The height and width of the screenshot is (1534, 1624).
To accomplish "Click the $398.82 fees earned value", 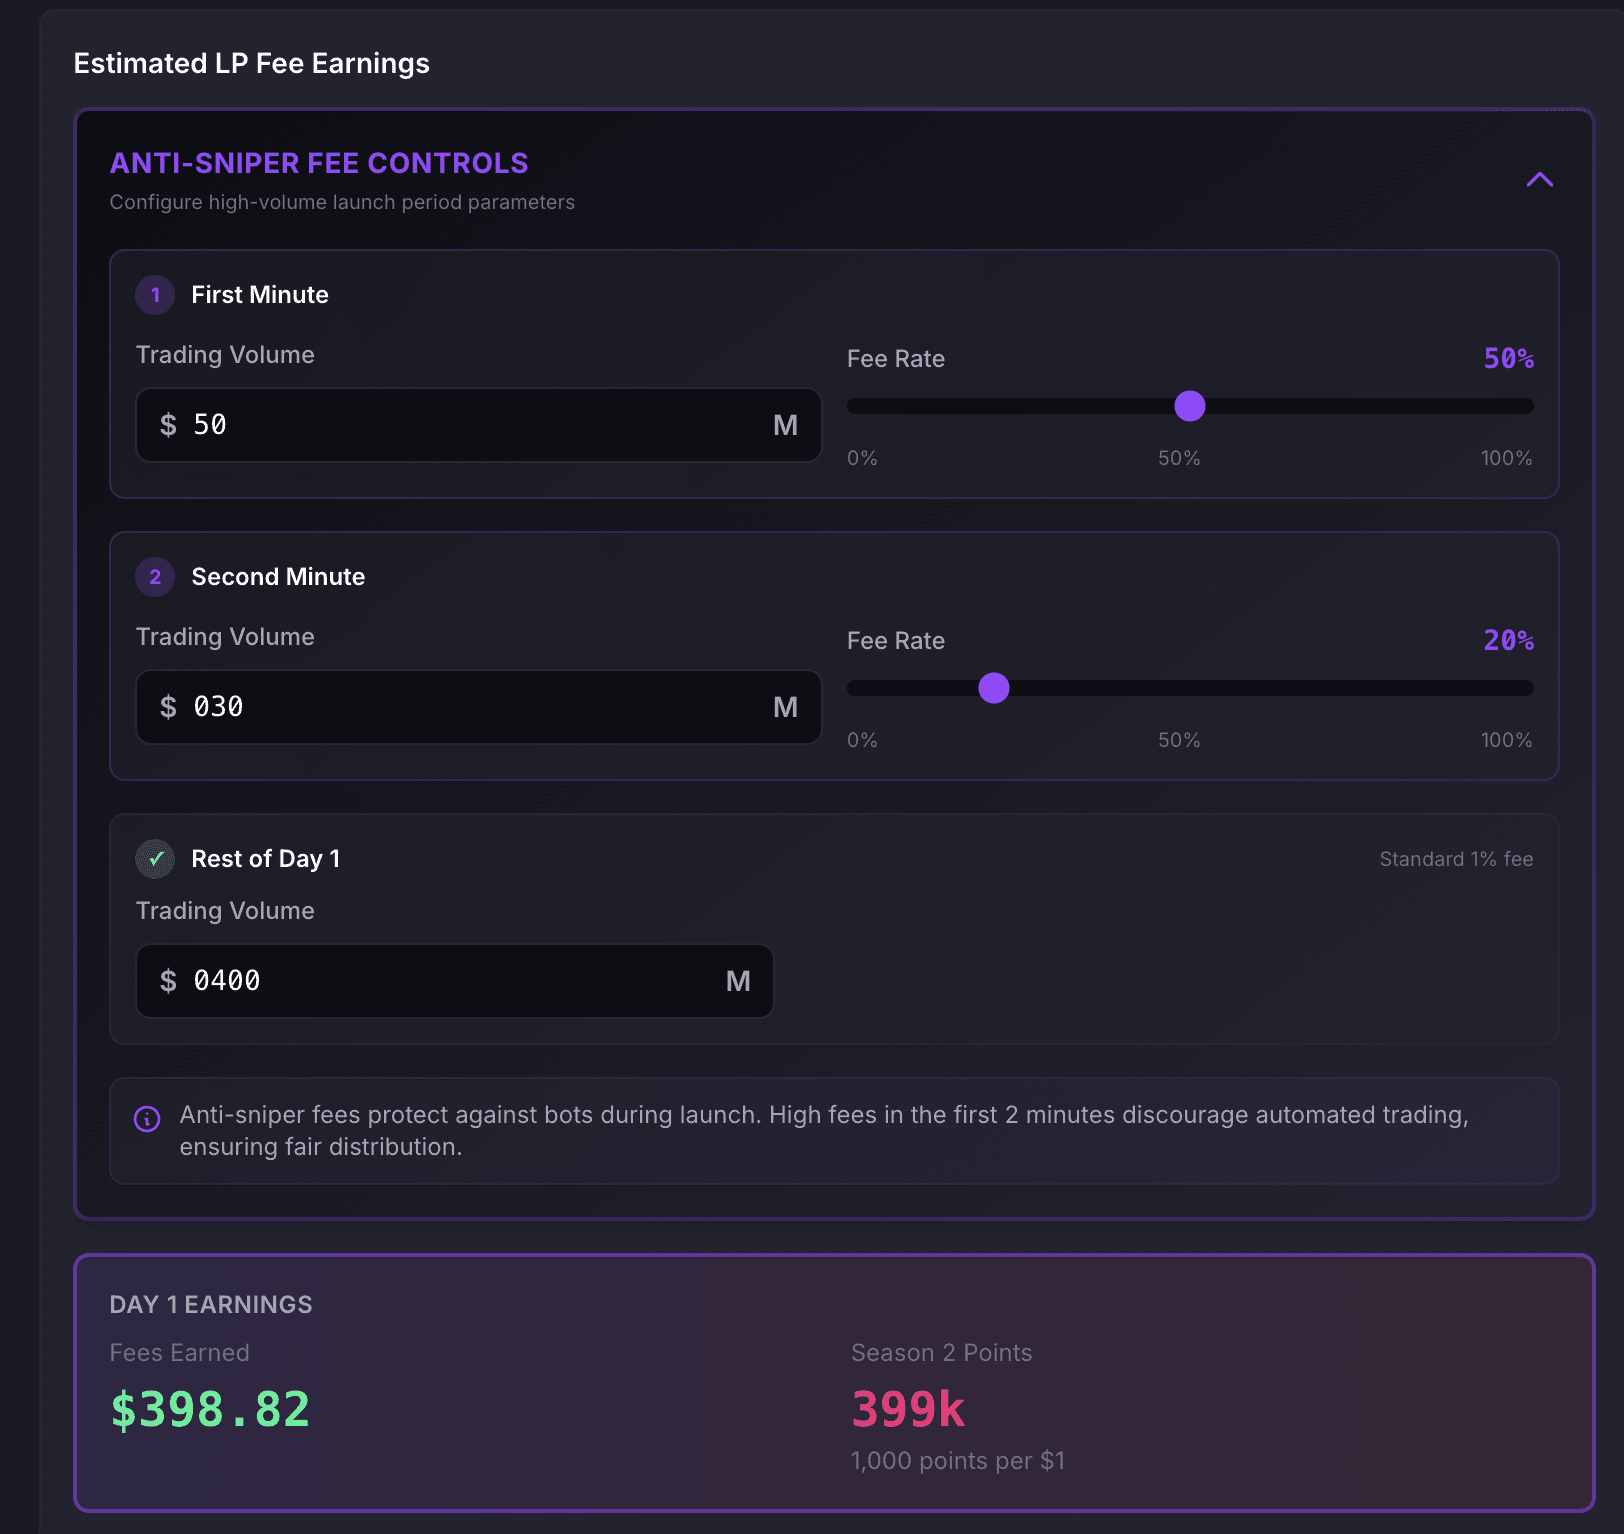I will tap(210, 1409).
